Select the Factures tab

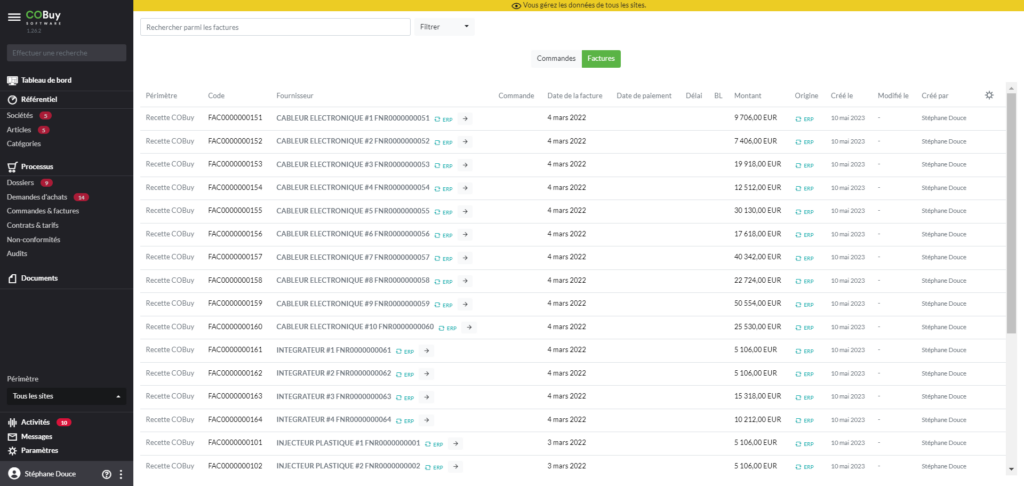[601, 59]
